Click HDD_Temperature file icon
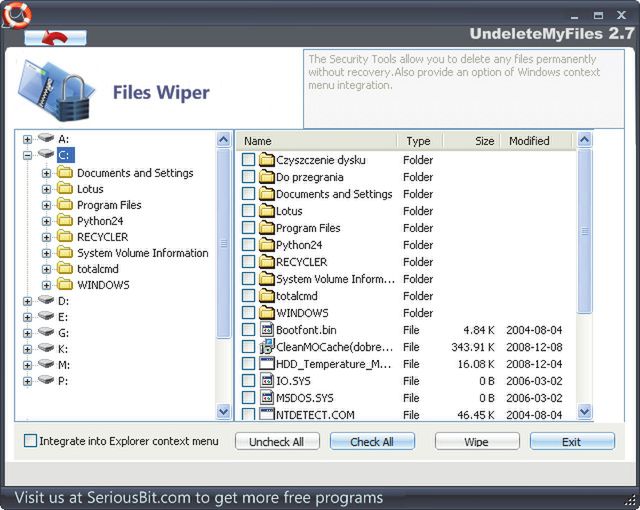Viewport: 640px width, 510px height. [x=267, y=364]
